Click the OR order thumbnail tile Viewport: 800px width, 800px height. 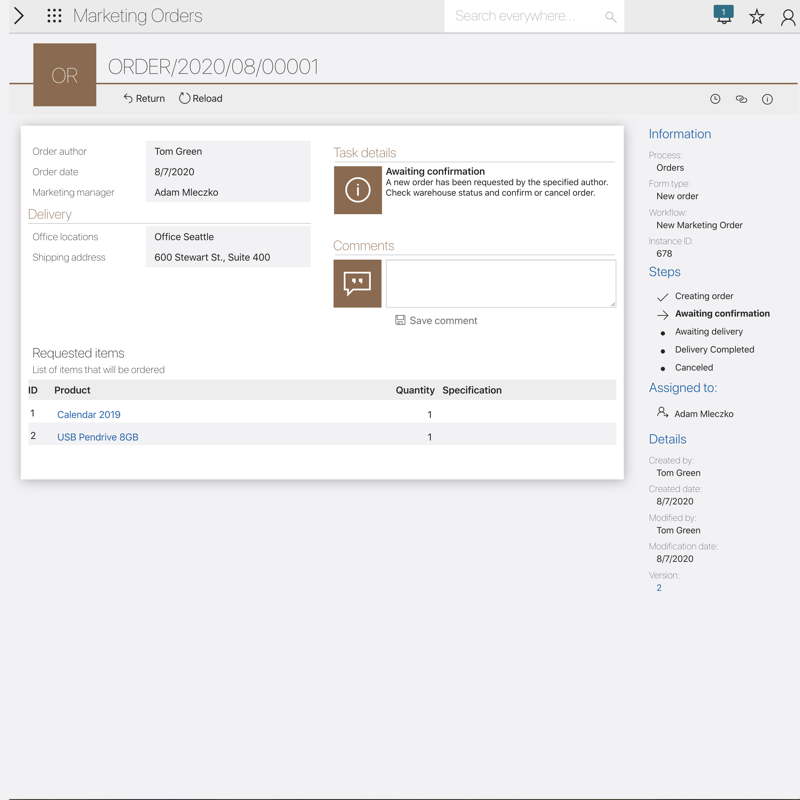[x=65, y=75]
